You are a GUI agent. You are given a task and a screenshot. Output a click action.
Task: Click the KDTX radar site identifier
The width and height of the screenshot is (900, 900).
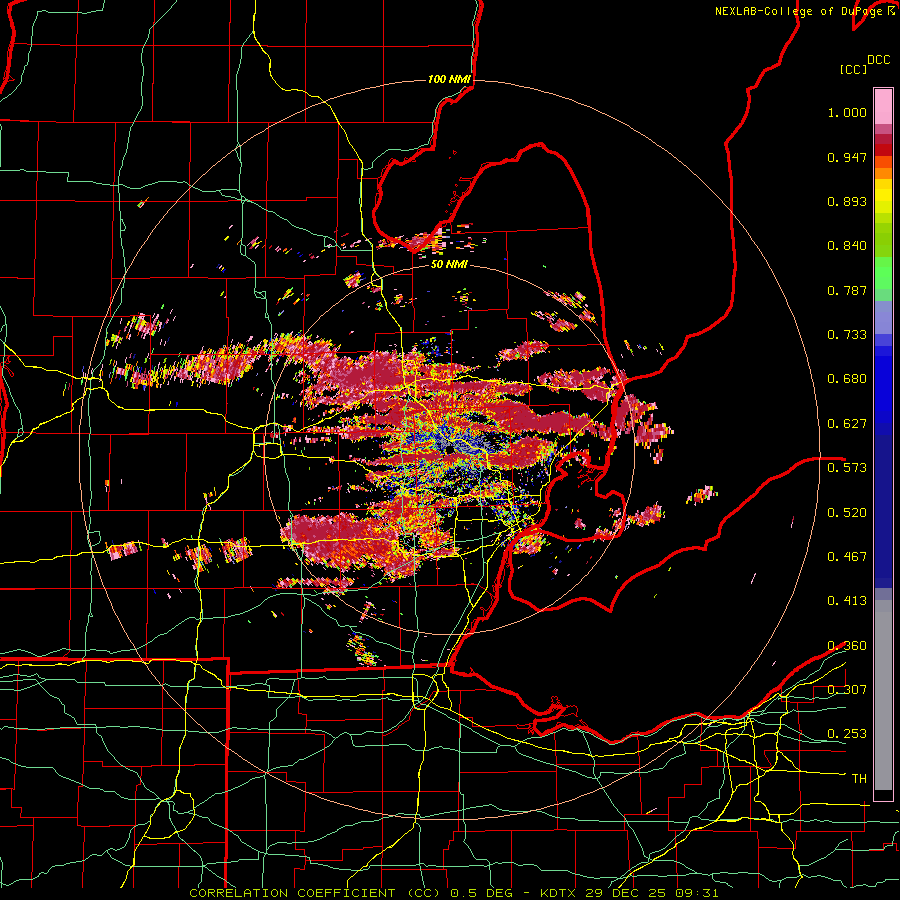coord(560,893)
